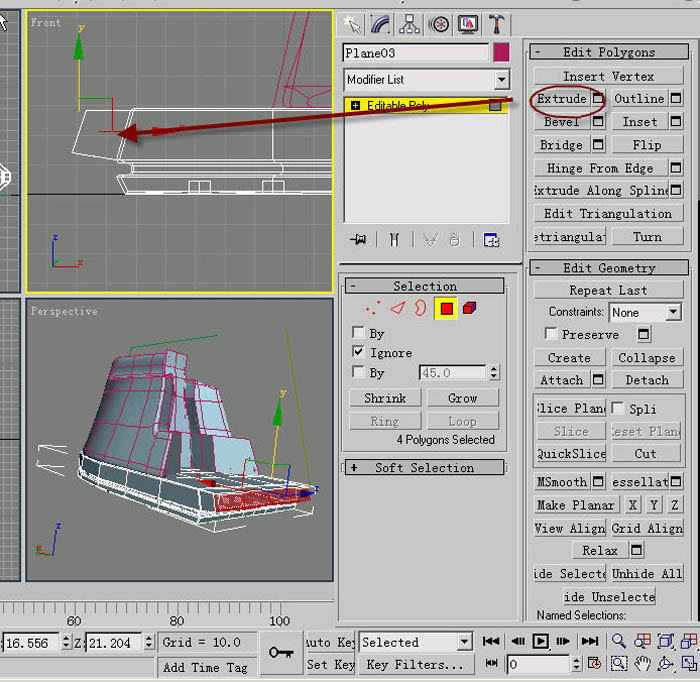Click the Shrink button
This screenshot has height=682, width=700.
385,398
